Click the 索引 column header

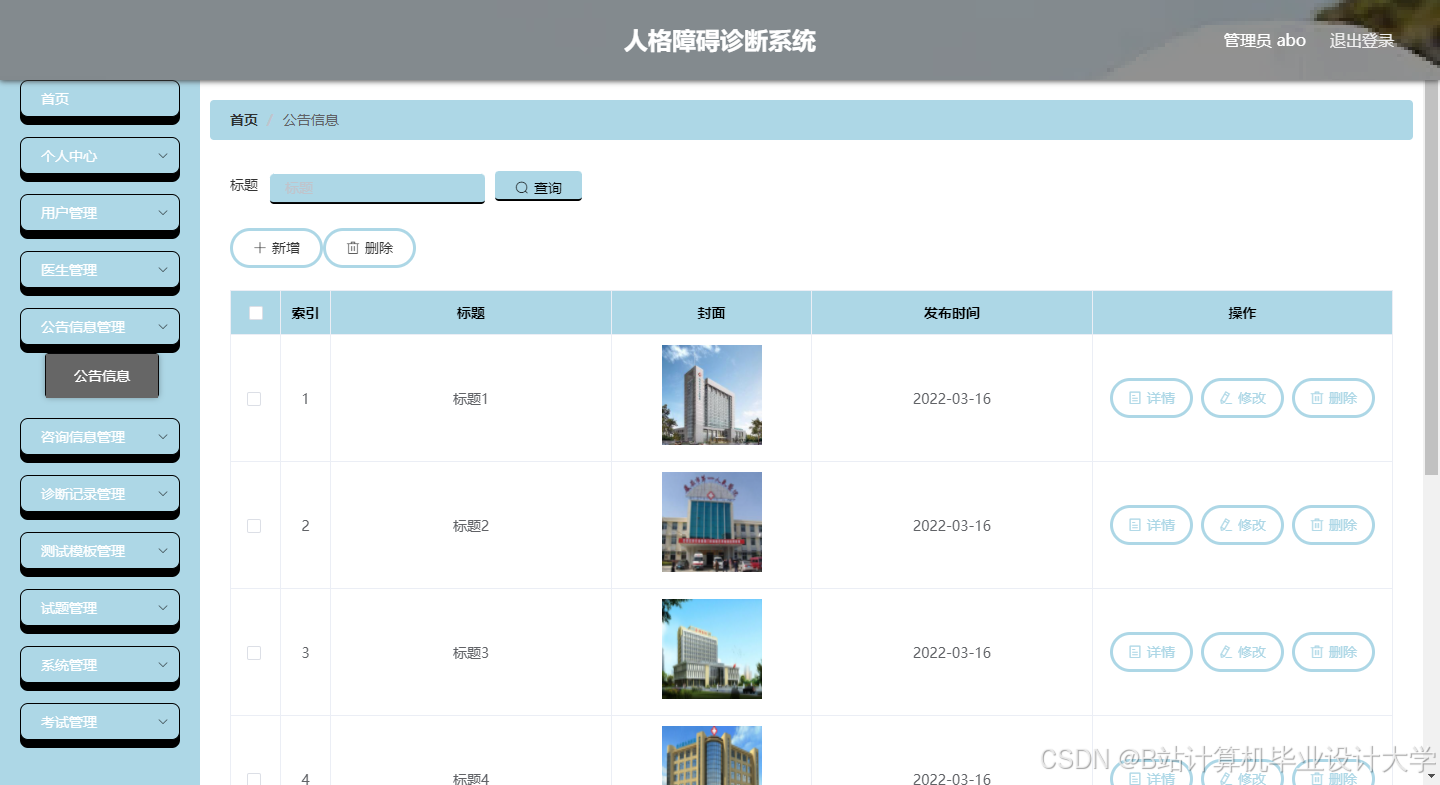(306, 313)
